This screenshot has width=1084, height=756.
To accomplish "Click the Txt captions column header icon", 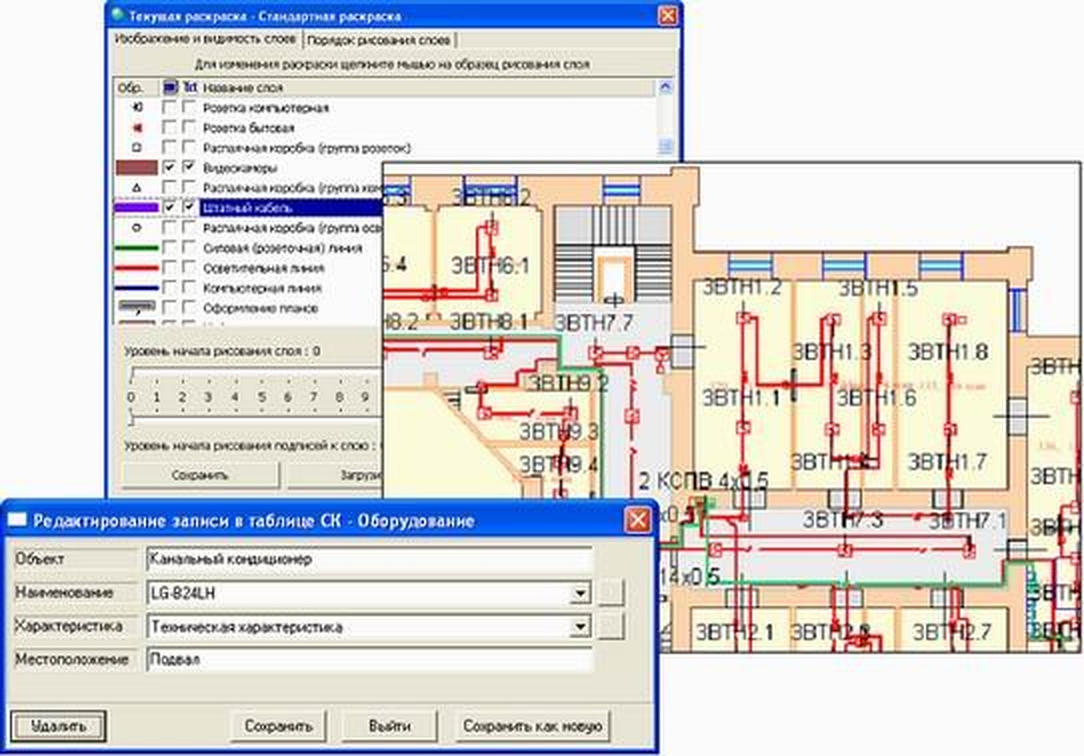I will pos(190,88).
